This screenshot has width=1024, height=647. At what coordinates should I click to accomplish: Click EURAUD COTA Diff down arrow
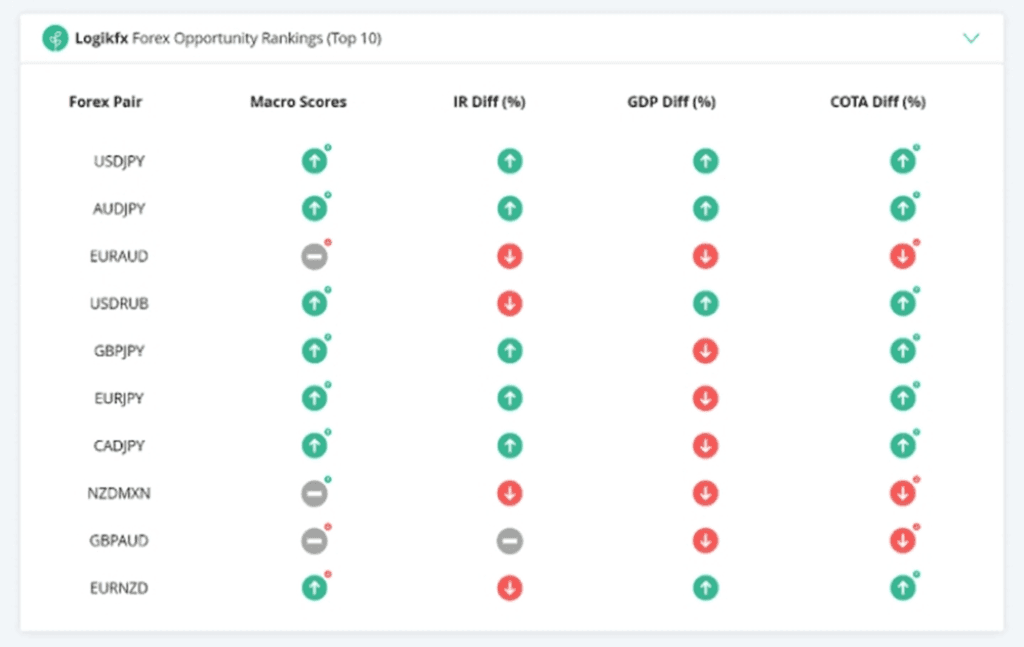[x=903, y=256]
